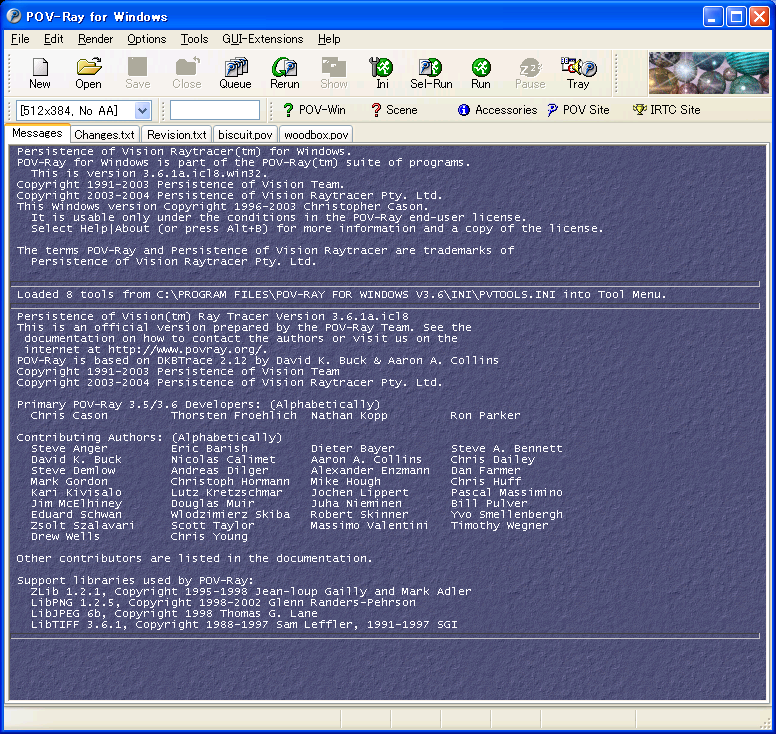The width and height of the screenshot is (776, 734).
Task: Click 'Select Help|About' message line
Action: tap(317, 229)
